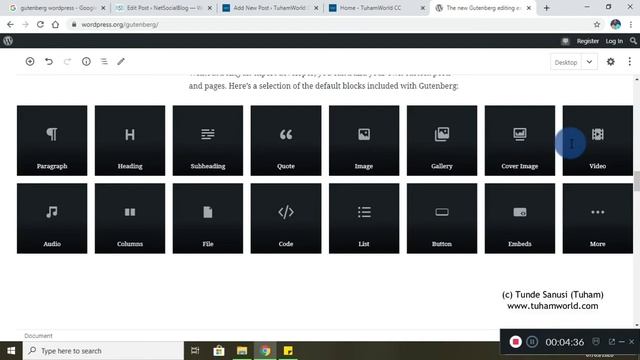Open Sticky Notes from taskbar
This screenshot has height=360, width=640.
click(x=288, y=351)
